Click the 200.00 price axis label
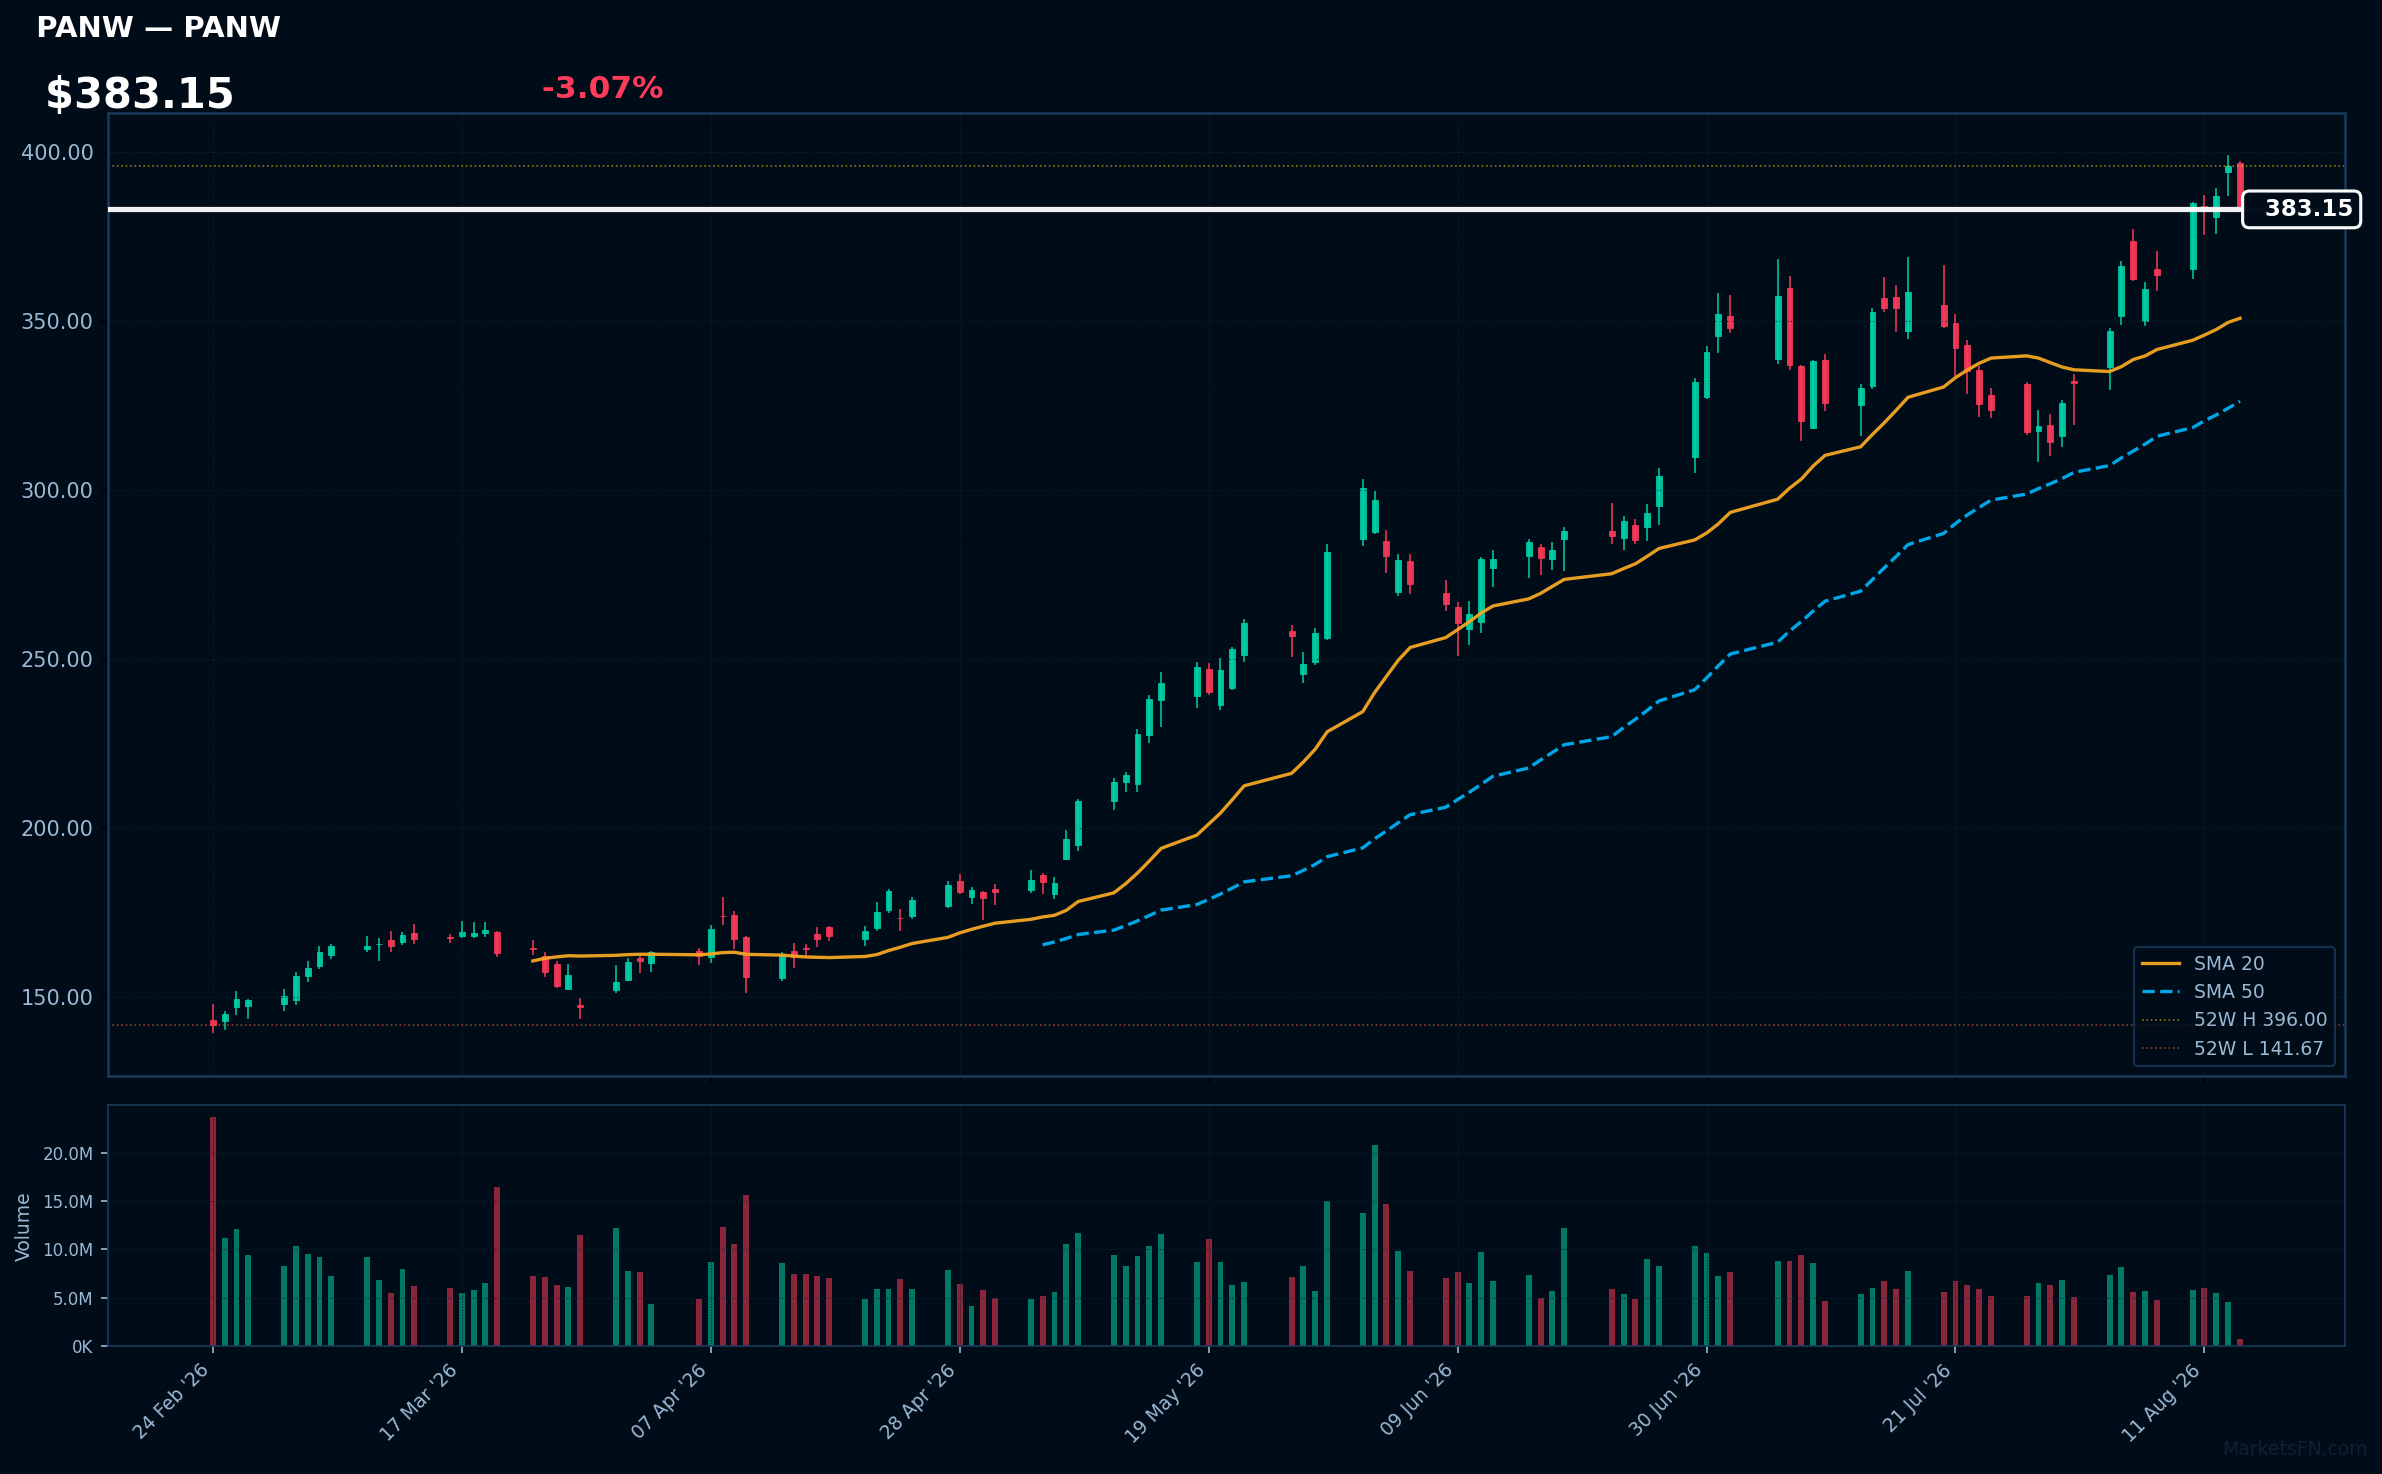Image resolution: width=2382 pixels, height=1474 pixels. click(x=57, y=828)
